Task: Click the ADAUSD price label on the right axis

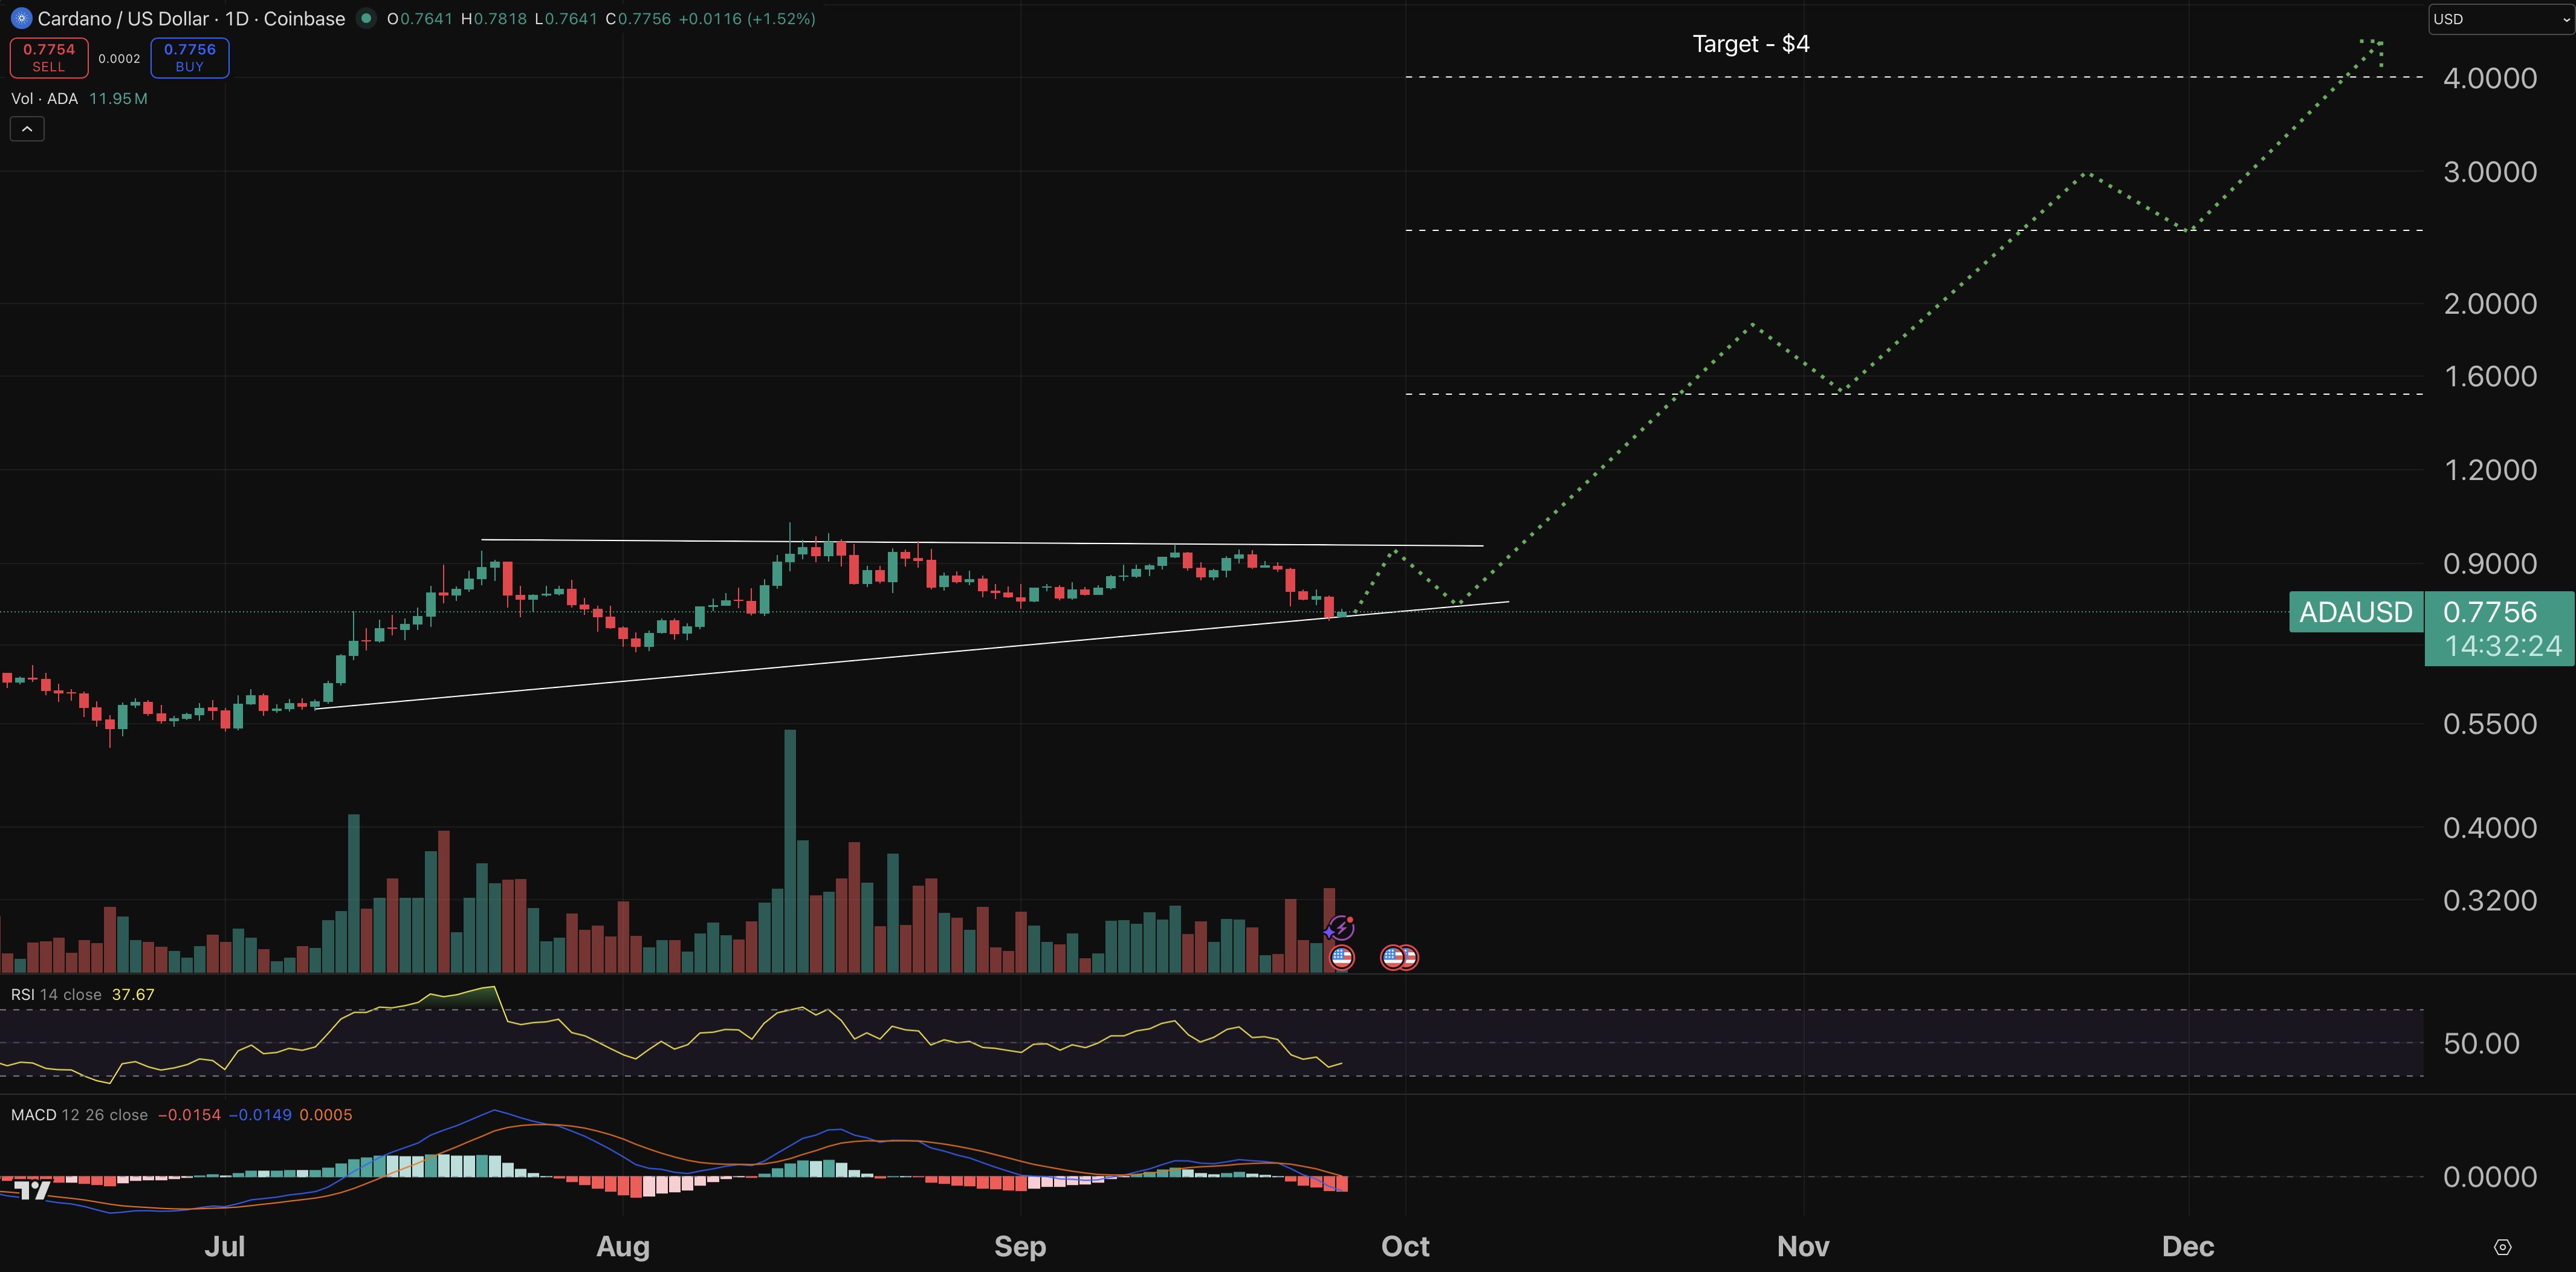Action: click(2355, 612)
